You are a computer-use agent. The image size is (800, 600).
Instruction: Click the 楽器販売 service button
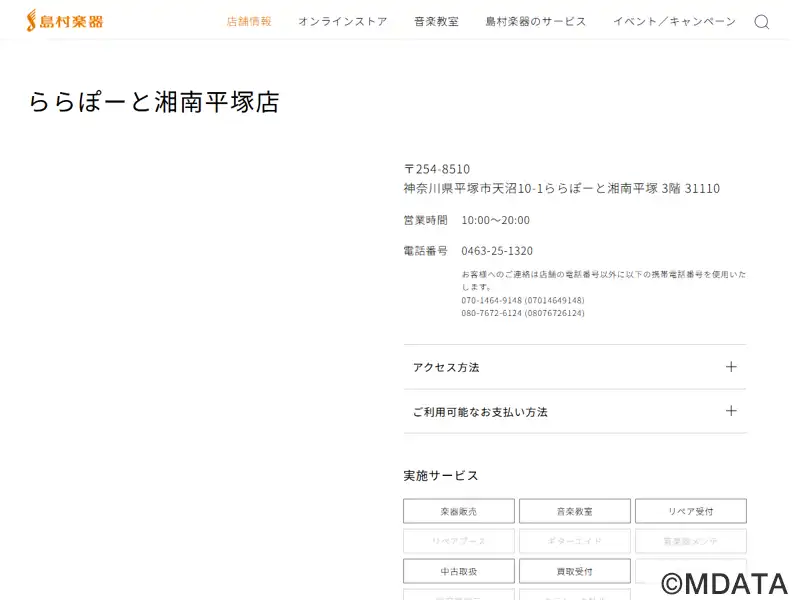coord(459,511)
